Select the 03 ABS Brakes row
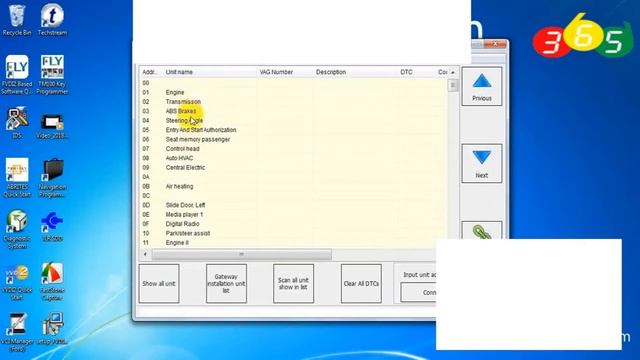640x360 pixels. click(x=293, y=111)
